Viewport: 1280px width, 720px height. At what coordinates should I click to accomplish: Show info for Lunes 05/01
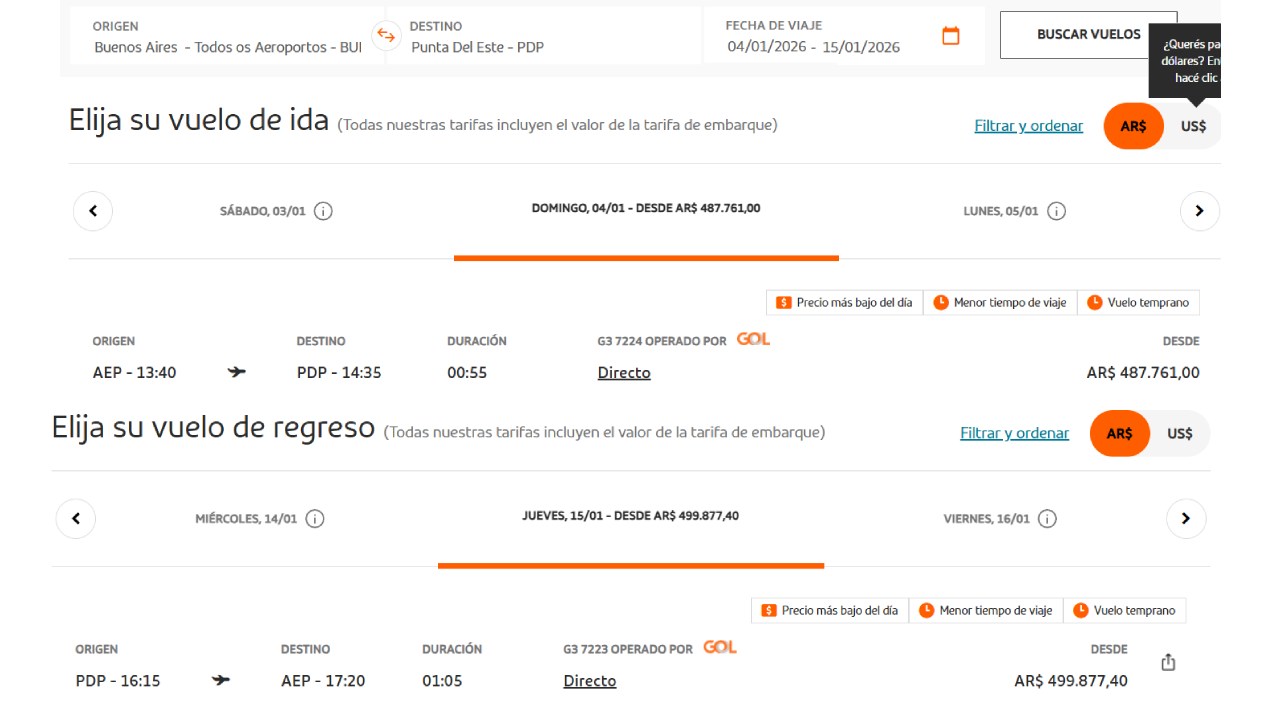pos(1056,211)
